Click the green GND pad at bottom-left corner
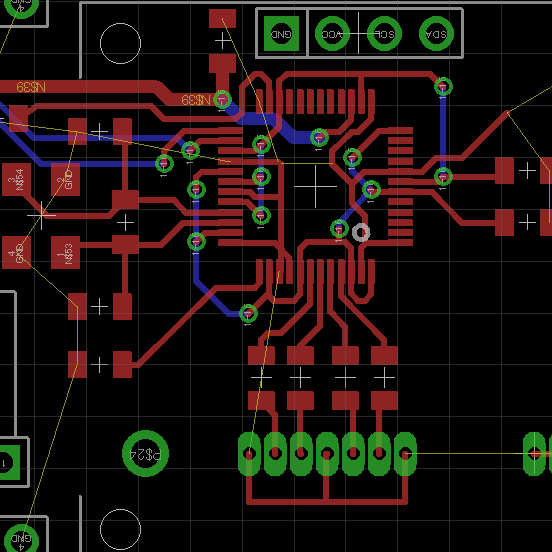The height and width of the screenshot is (552, 552). click(21, 539)
